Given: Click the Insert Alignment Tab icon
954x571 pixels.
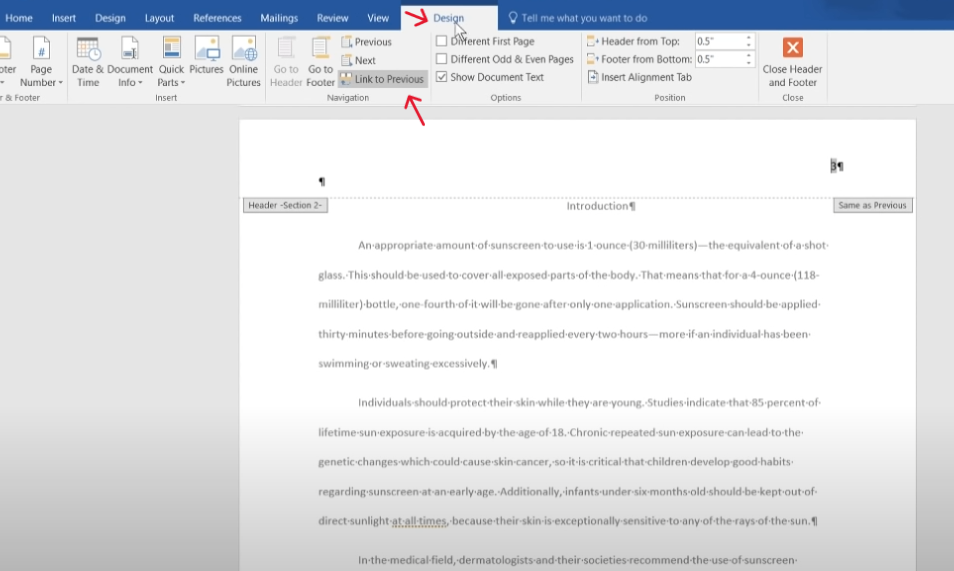Looking at the screenshot, I should tap(593, 77).
